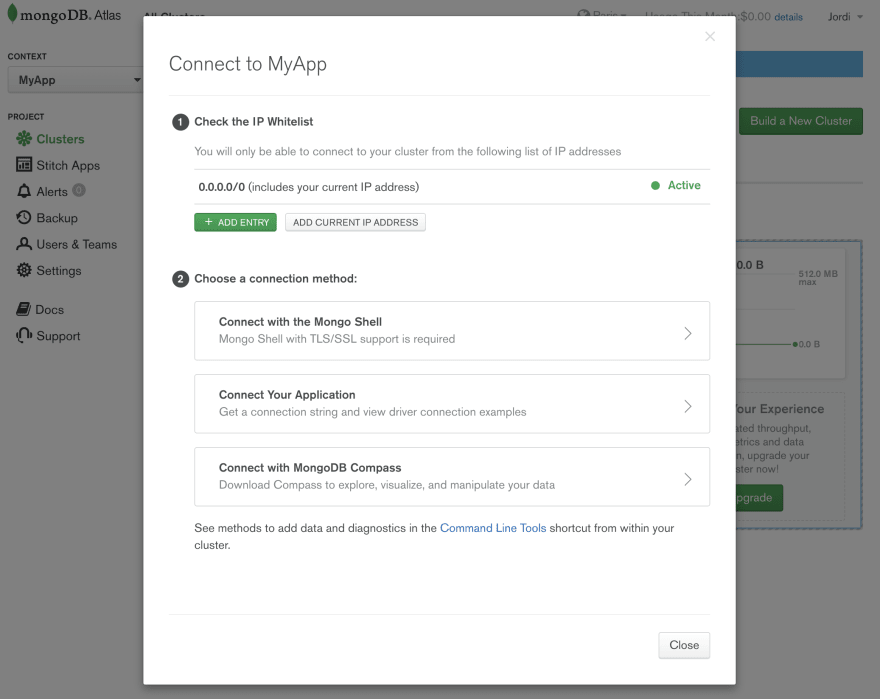880x699 pixels.
Task: Click the Alerts bell icon
Action: click(x=24, y=191)
